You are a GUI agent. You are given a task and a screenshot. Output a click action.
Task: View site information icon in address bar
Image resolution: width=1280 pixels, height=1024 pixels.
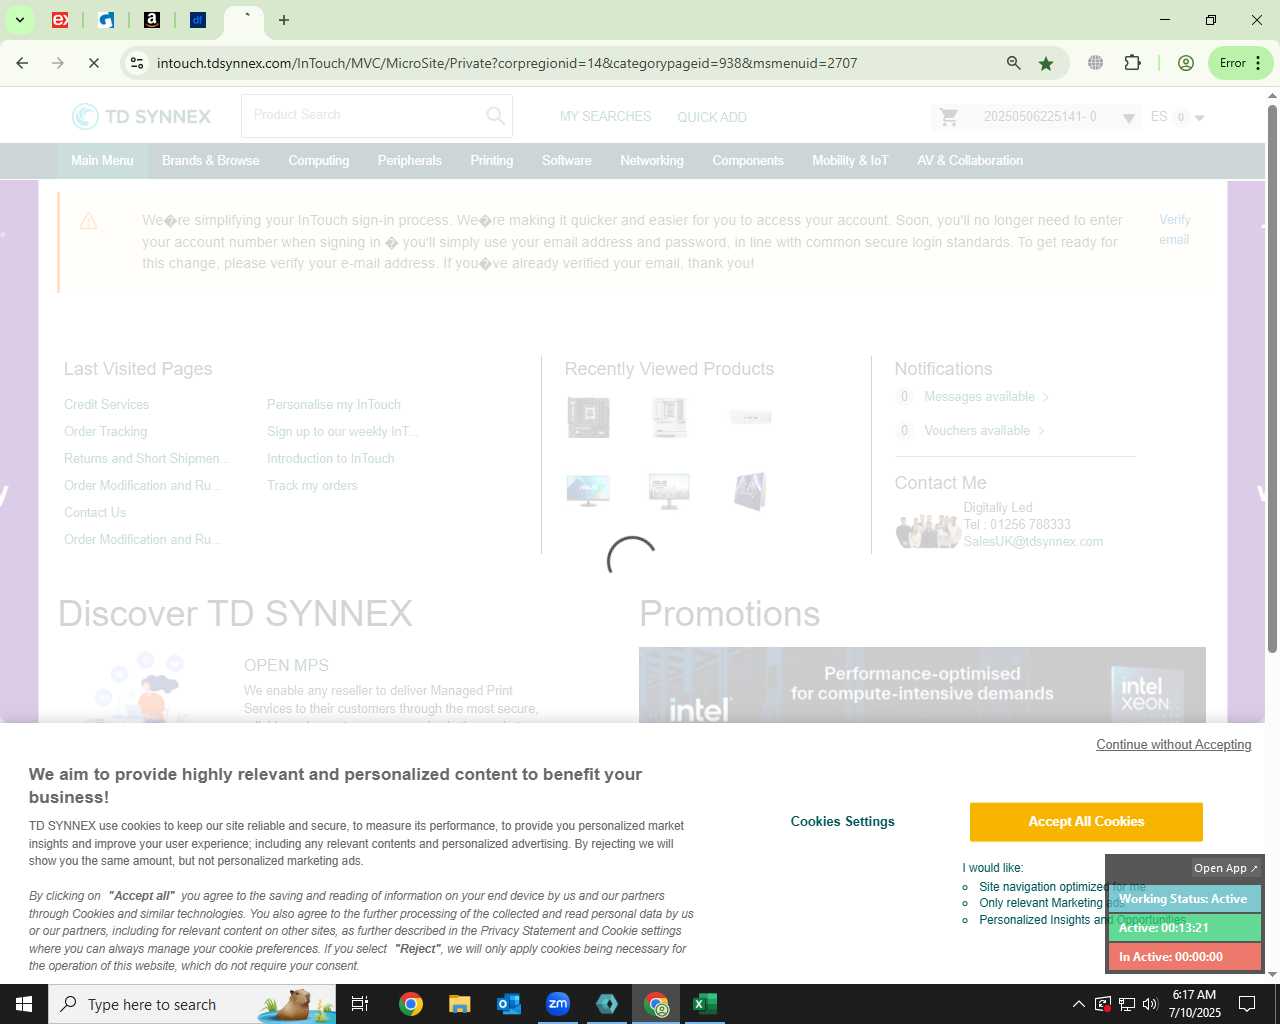[x=137, y=63]
